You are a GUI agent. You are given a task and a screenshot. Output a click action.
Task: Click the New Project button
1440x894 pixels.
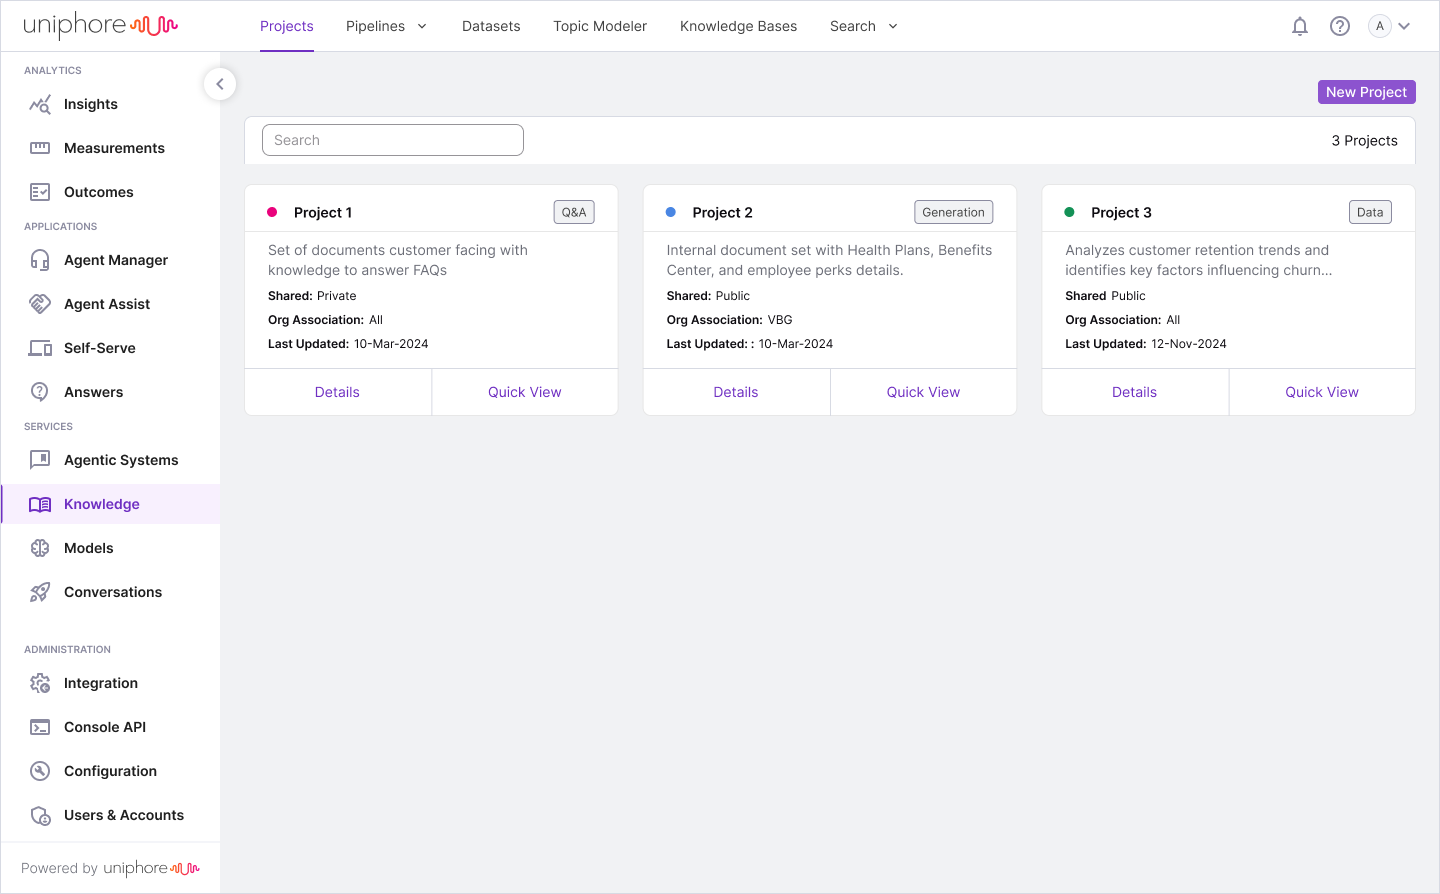click(1366, 92)
